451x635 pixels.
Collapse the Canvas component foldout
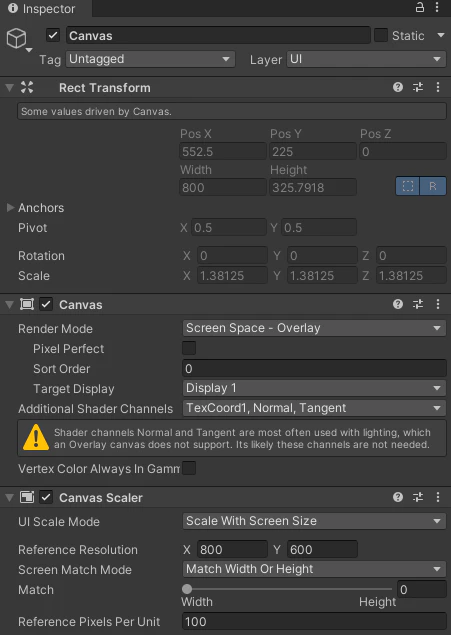tap(10, 305)
